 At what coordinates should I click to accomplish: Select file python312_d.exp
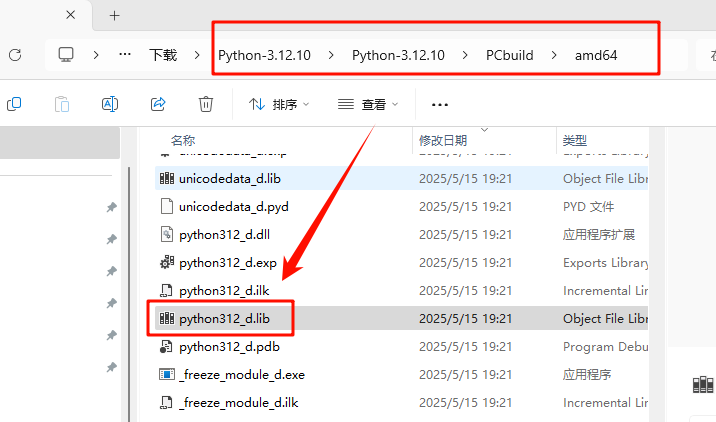(228, 263)
